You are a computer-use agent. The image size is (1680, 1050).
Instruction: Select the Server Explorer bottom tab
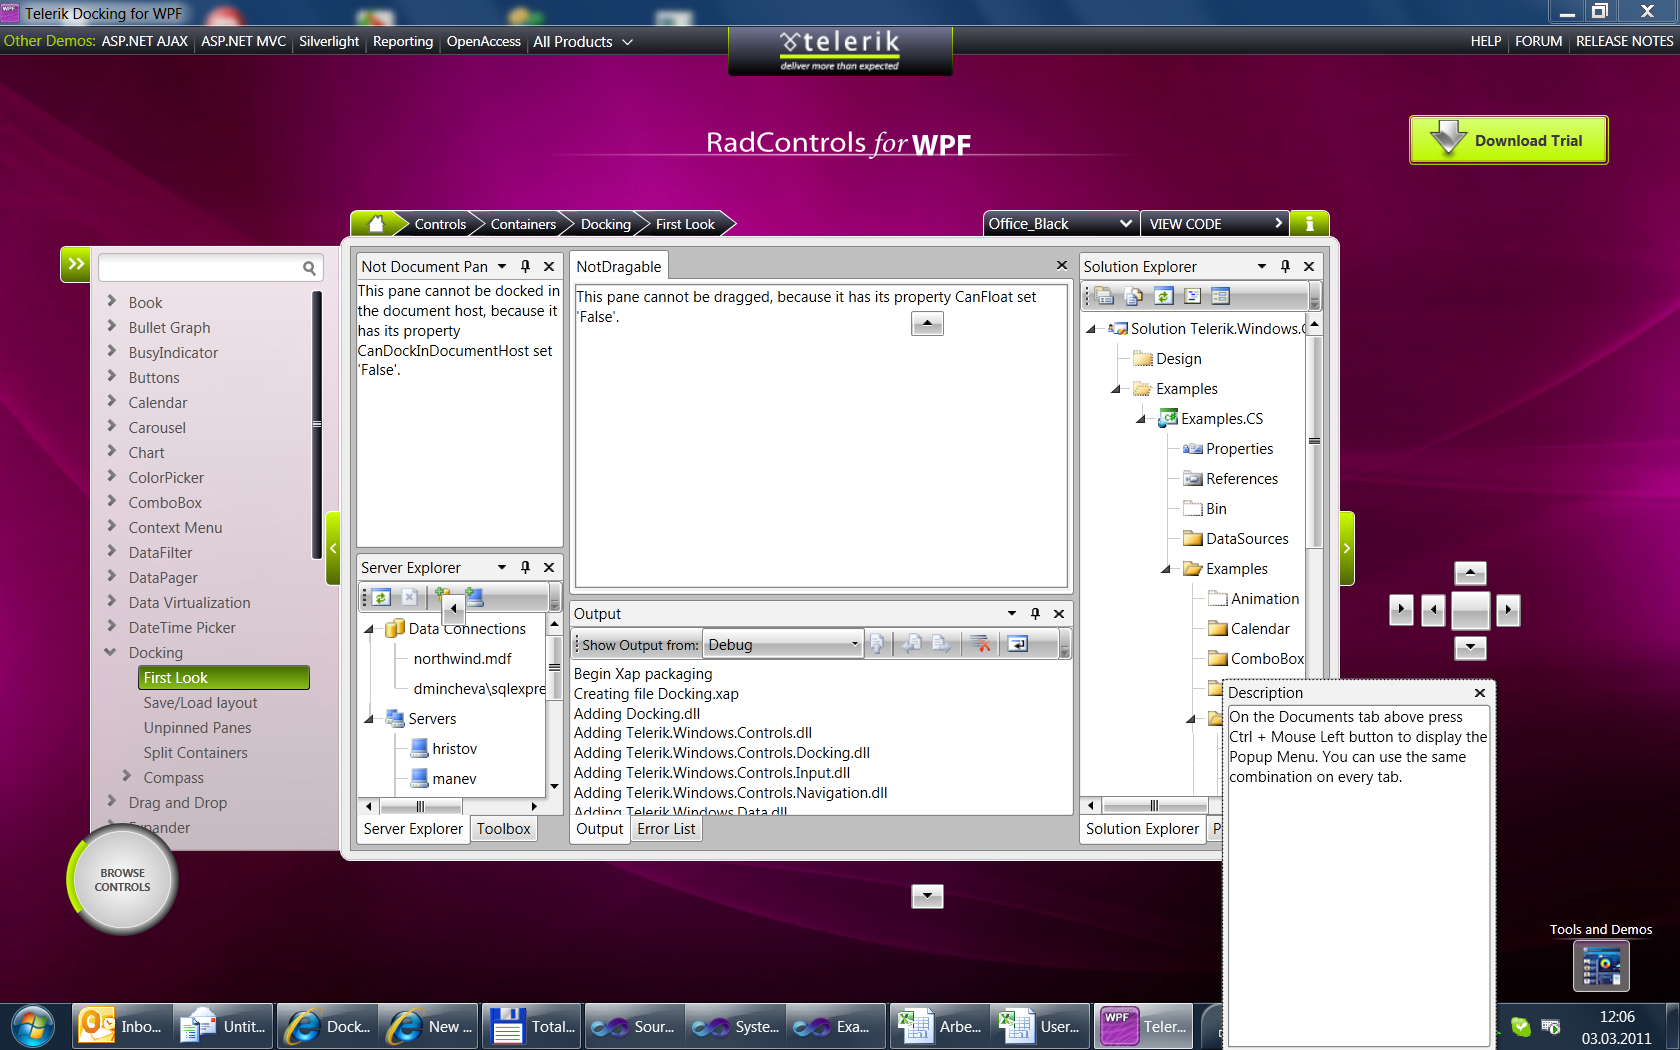(x=413, y=828)
